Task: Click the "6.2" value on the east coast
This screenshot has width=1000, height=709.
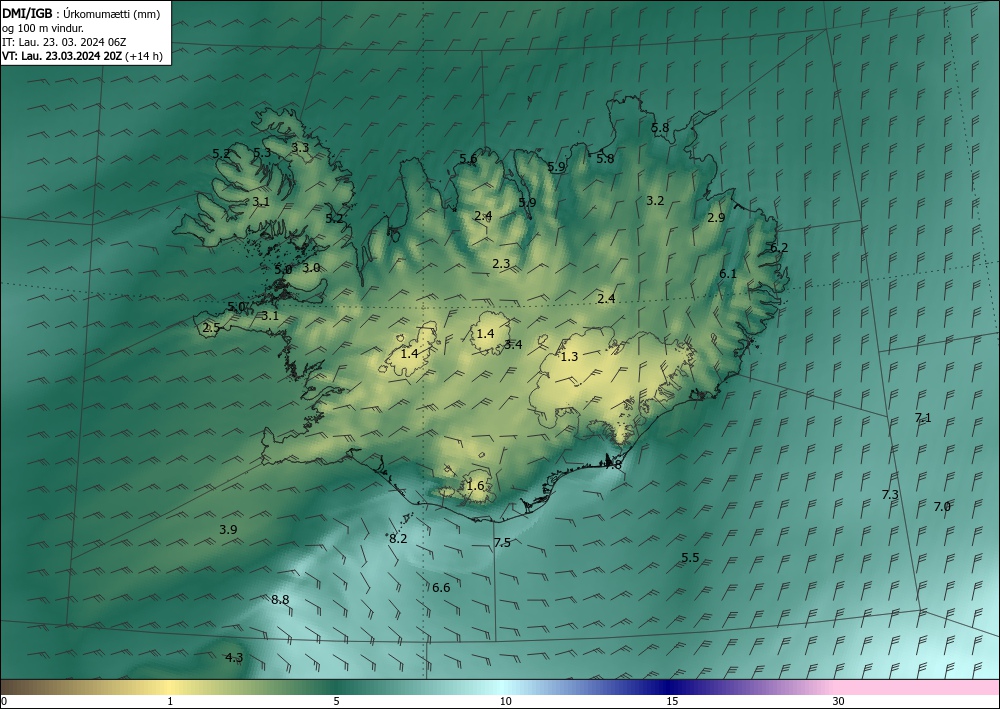Action: pos(779,248)
